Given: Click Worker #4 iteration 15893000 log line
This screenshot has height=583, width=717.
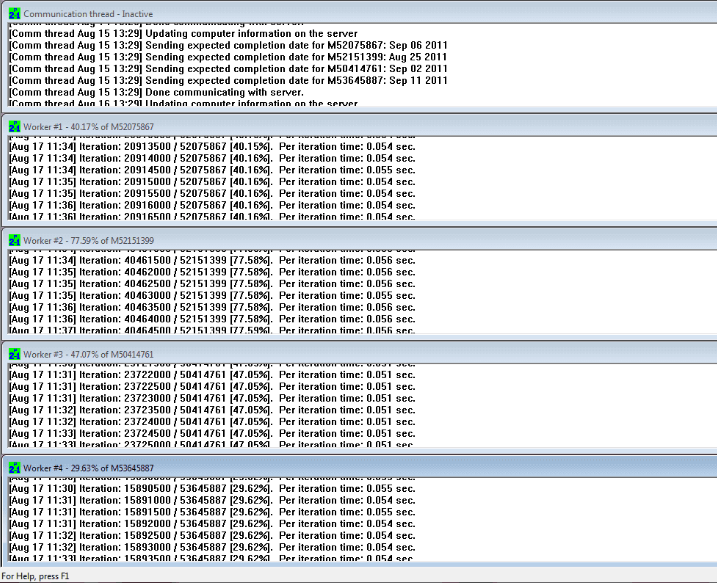Looking at the screenshot, I should click(x=212, y=547).
